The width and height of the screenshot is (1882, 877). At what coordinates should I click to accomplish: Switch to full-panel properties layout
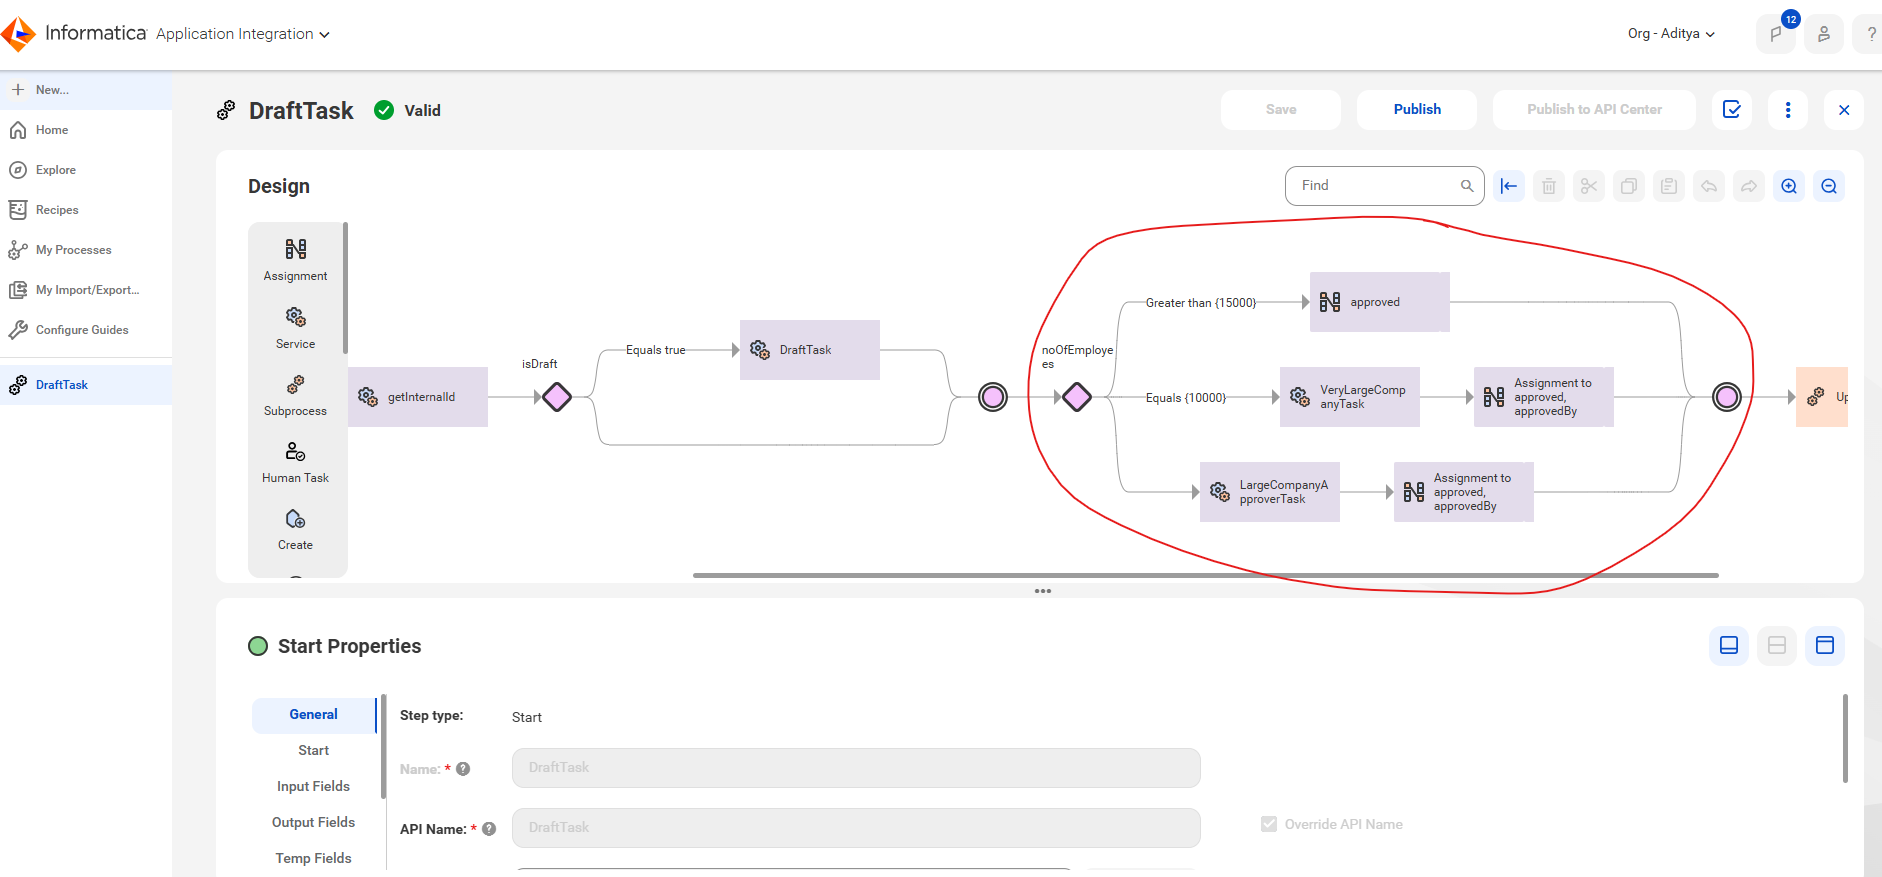pyautogui.click(x=1825, y=645)
